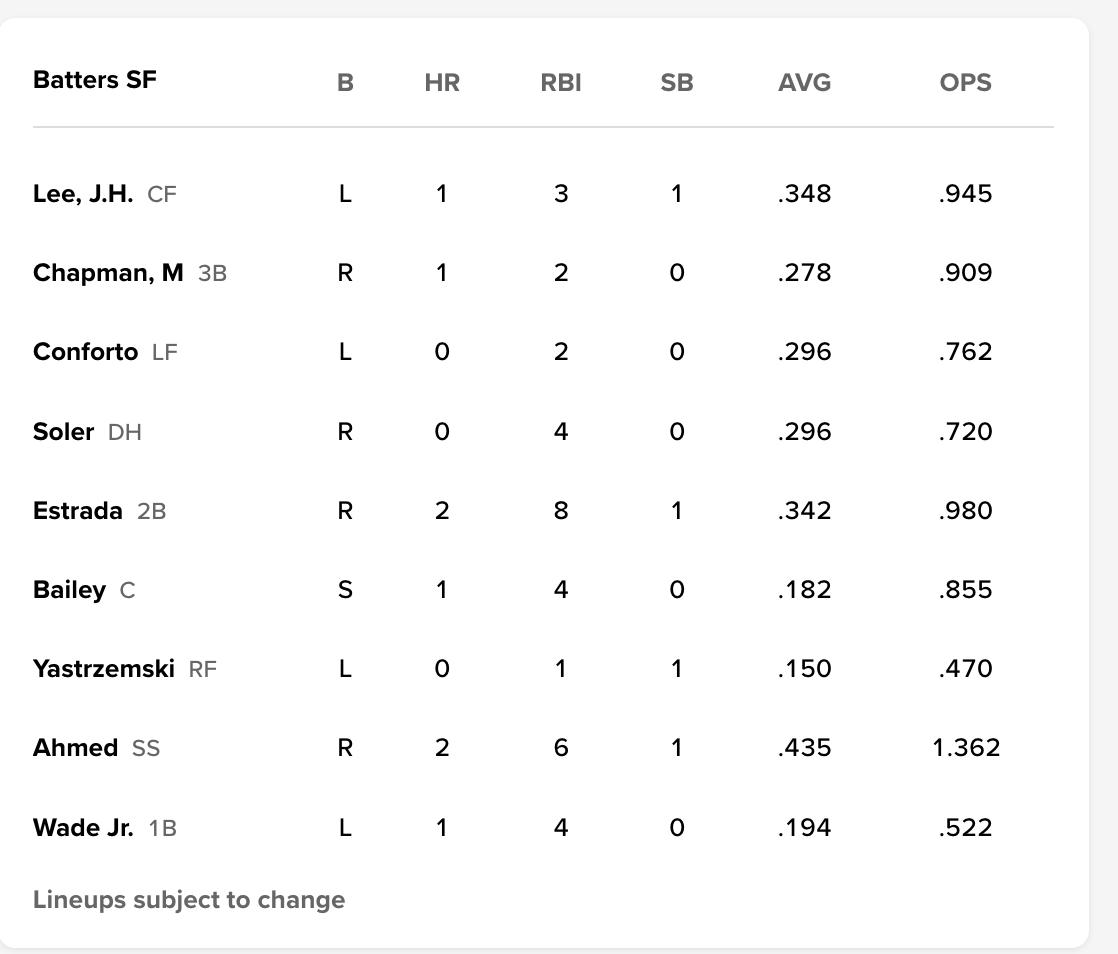The width and height of the screenshot is (1118, 954).
Task: Click Ahmed in the lineup
Action: pos(75,748)
